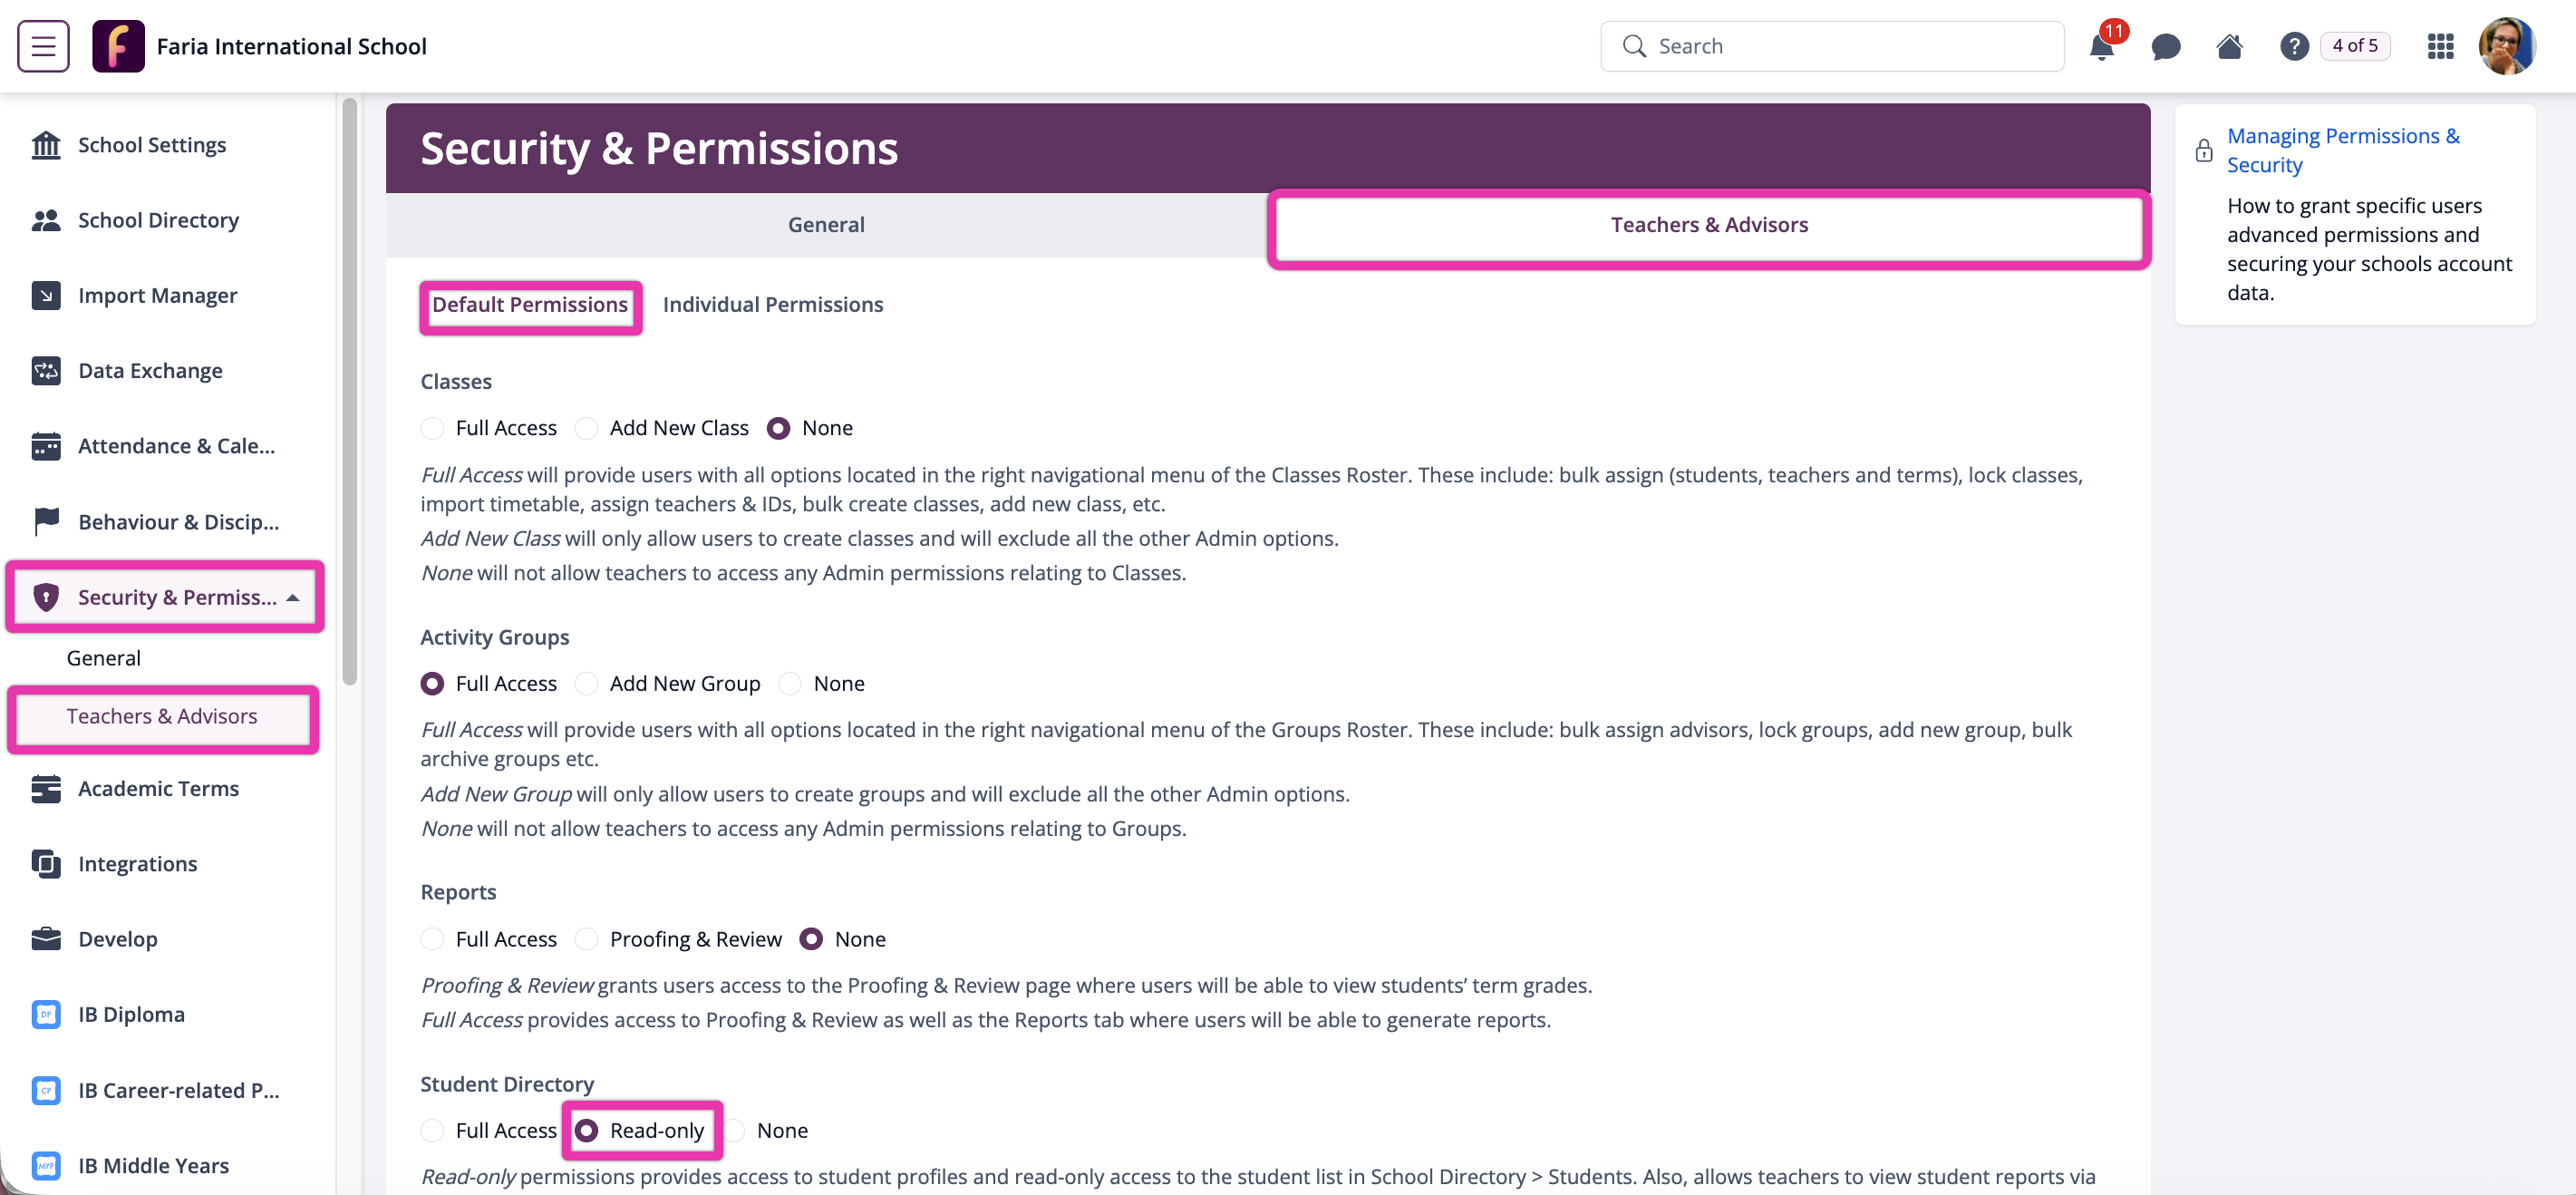Select Proofing & Review for Reports

[x=587, y=939]
